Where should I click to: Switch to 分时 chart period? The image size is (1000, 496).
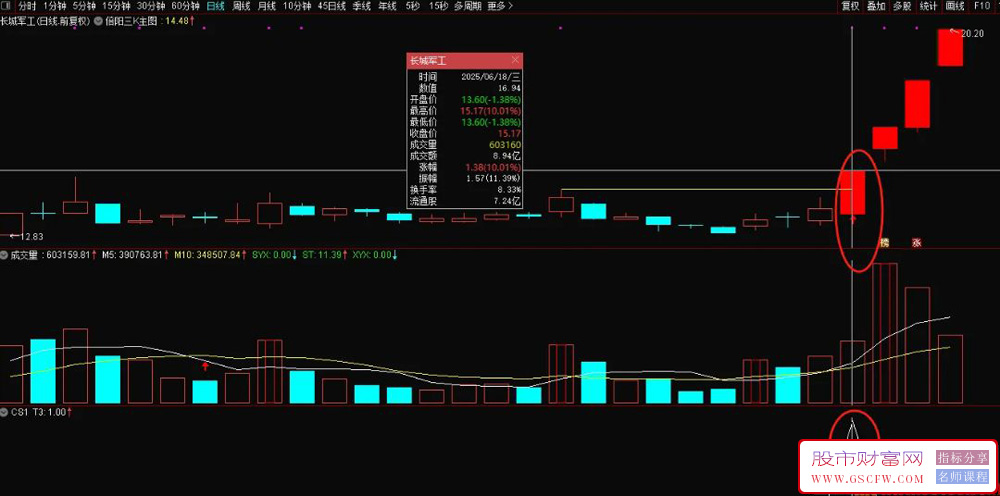click(26, 6)
